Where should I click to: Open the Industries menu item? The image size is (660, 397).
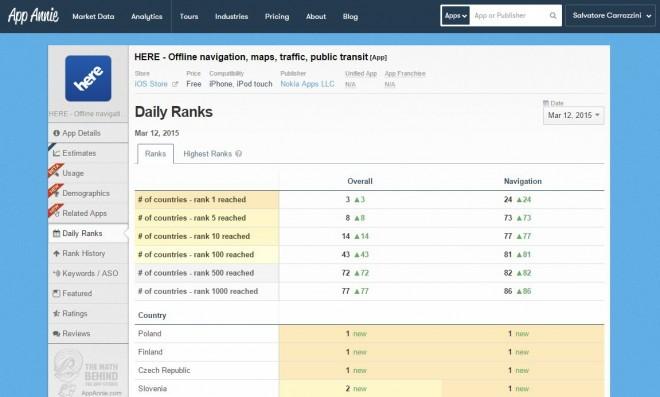[x=232, y=16]
